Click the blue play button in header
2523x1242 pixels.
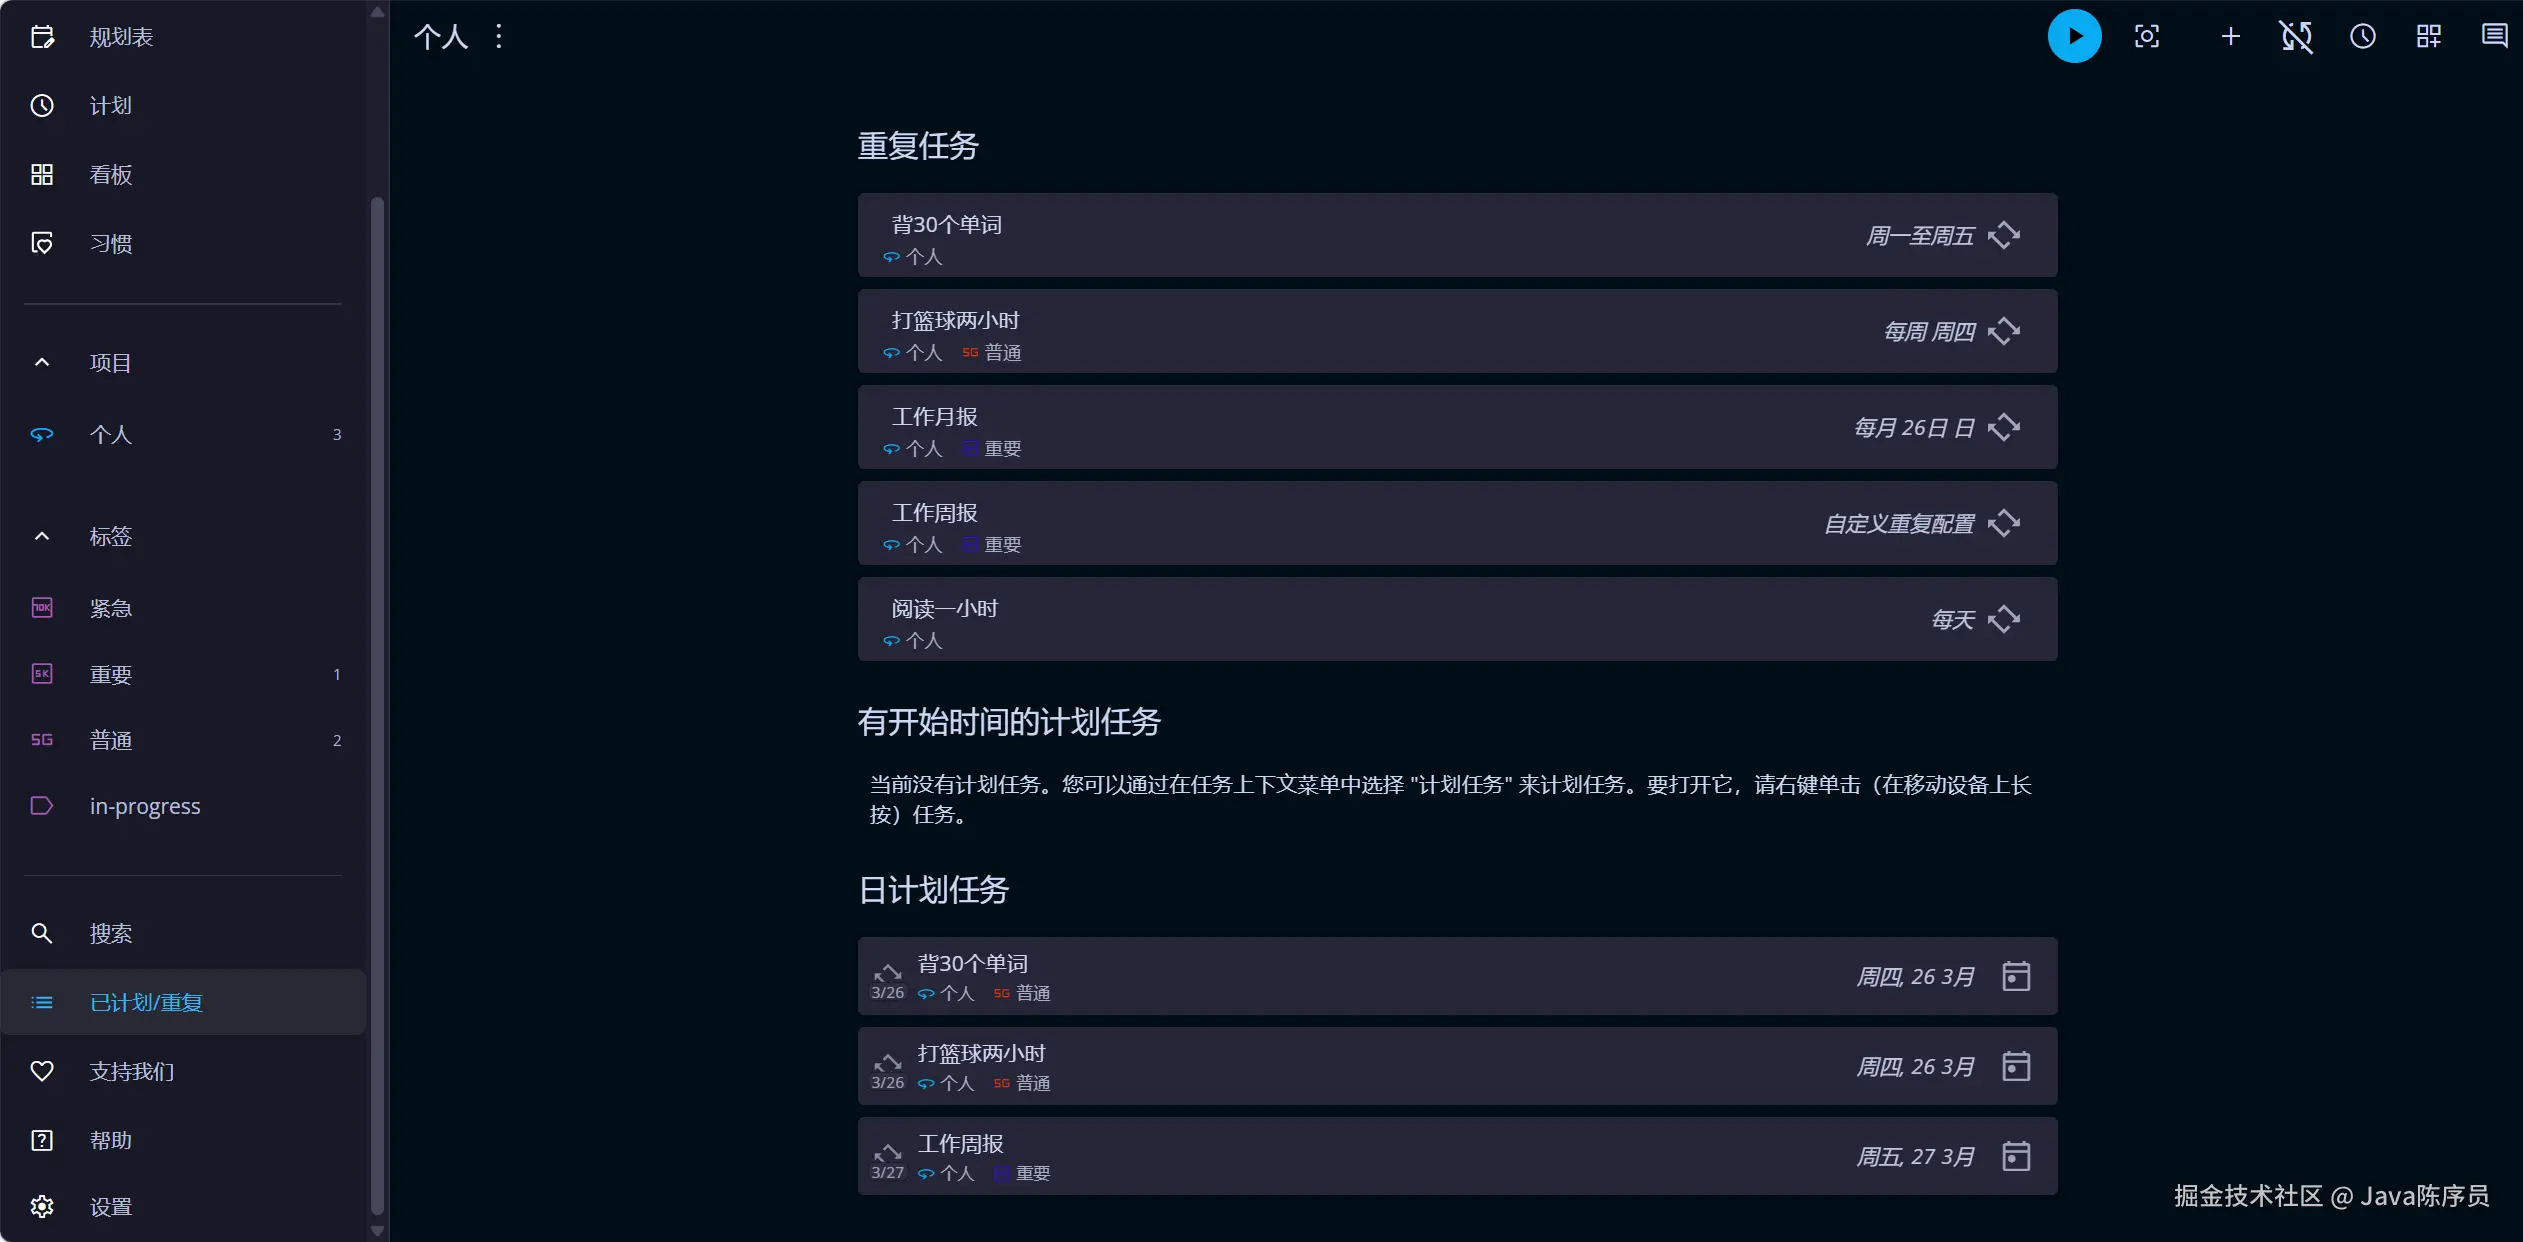pos(2074,37)
